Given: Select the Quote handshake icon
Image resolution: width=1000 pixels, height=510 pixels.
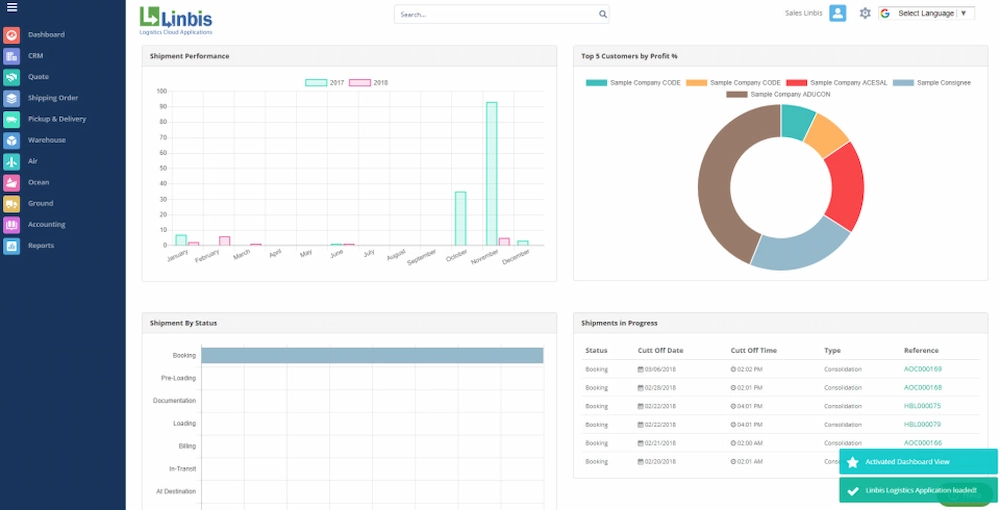Looking at the screenshot, I should pos(11,77).
